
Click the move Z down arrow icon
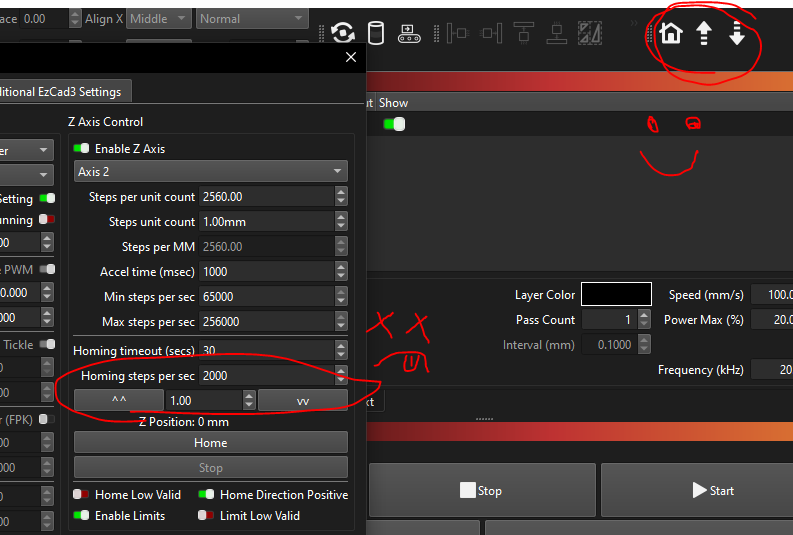point(737,34)
